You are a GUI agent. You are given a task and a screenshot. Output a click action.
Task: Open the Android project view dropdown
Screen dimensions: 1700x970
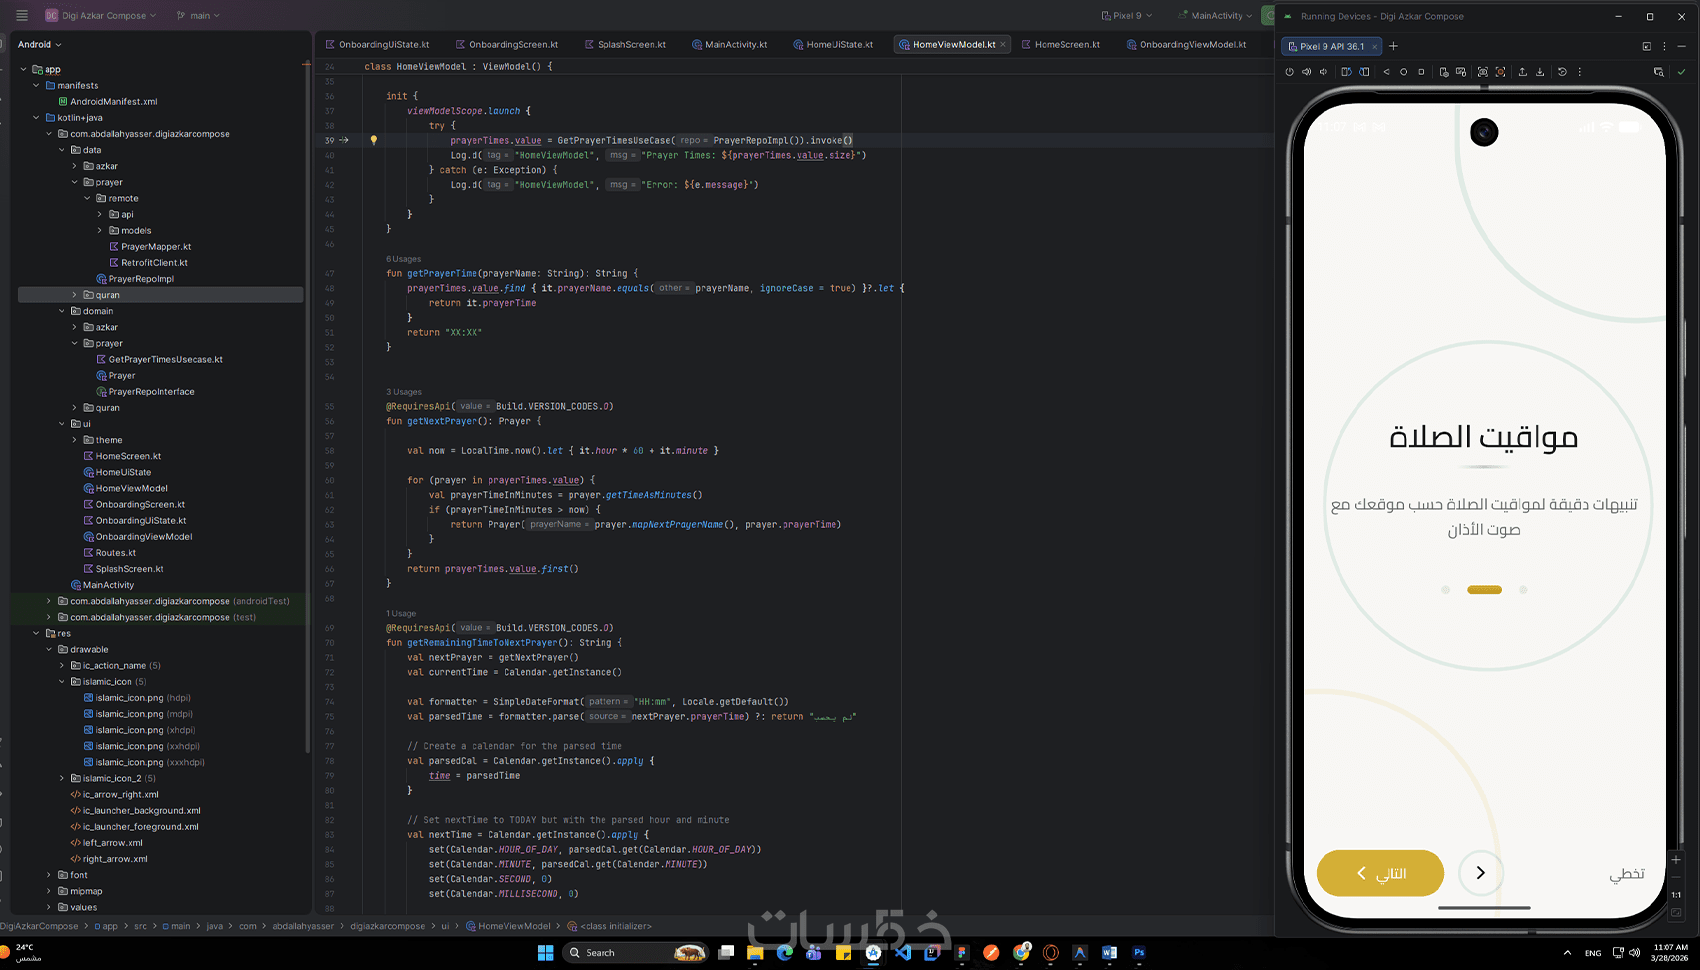click(39, 44)
